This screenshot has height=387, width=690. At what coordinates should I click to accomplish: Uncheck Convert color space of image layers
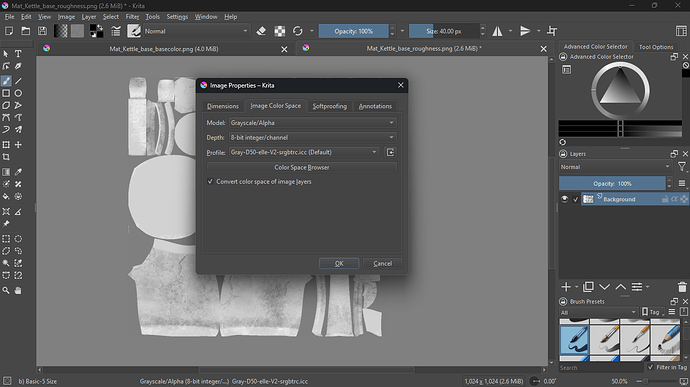(210, 181)
